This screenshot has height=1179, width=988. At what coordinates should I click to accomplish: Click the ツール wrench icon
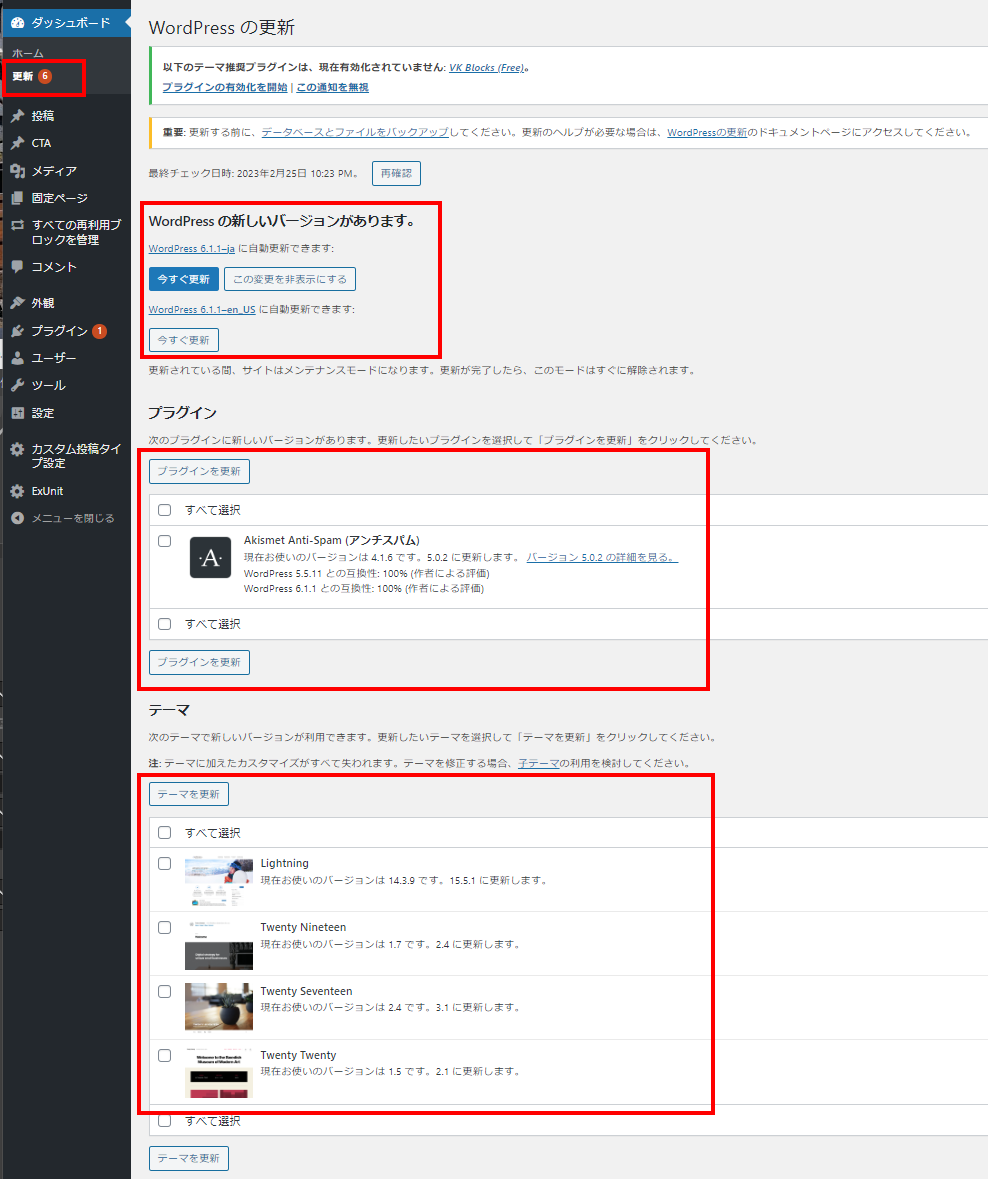pyautogui.click(x=17, y=385)
